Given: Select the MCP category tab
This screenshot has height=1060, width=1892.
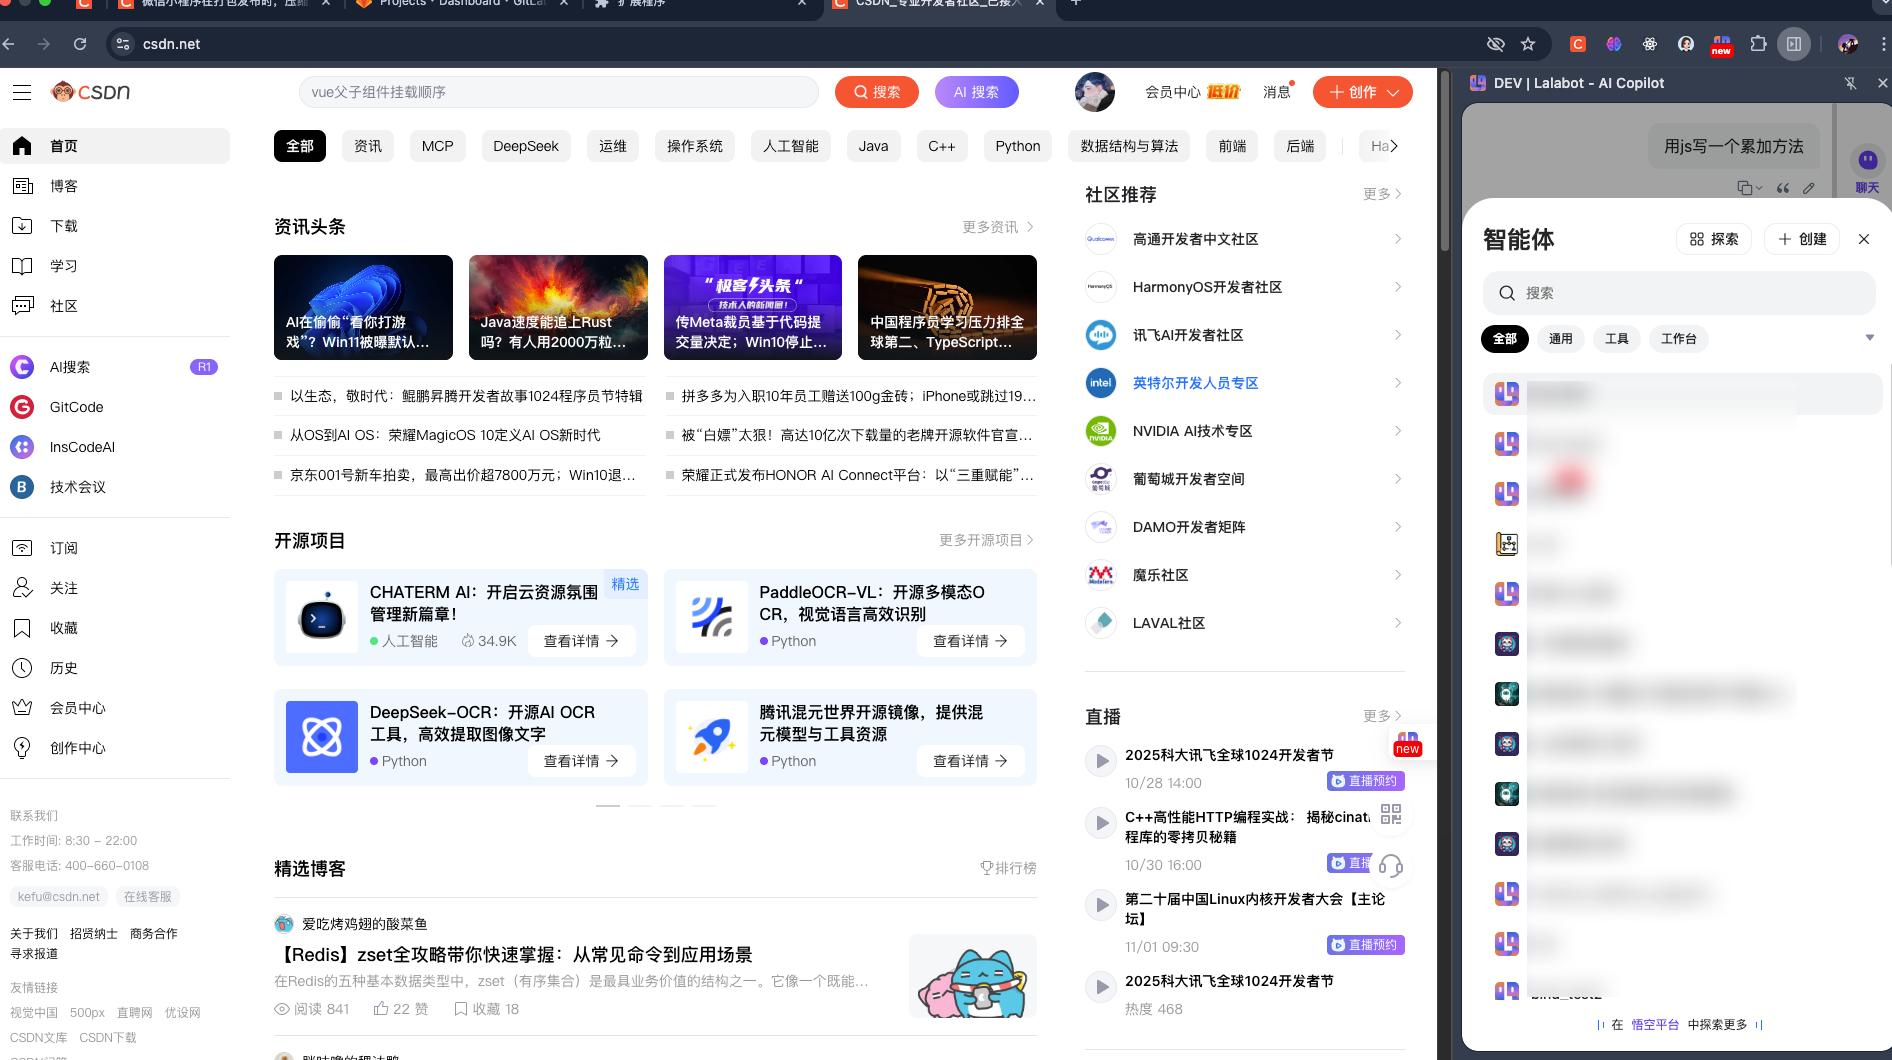Looking at the screenshot, I should pos(437,146).
